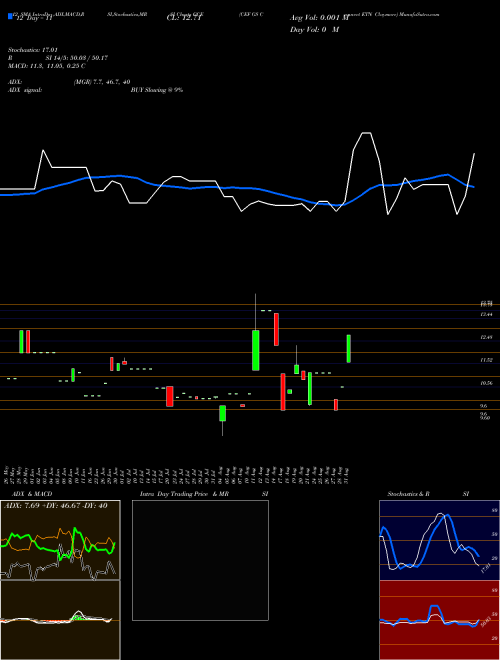
Task: Click the green candle with long lower wick
Action: point(222,413)
